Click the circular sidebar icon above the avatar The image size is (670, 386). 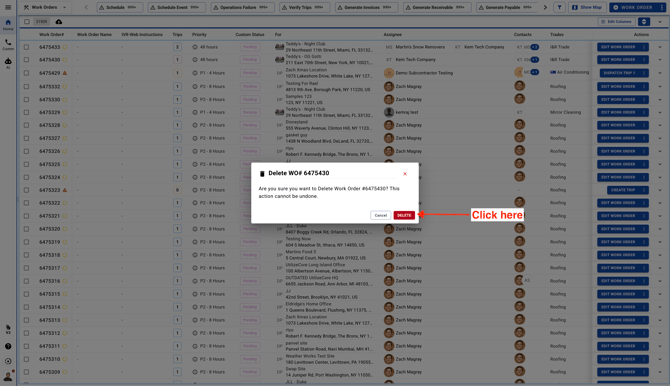click(x=8, y=361)
